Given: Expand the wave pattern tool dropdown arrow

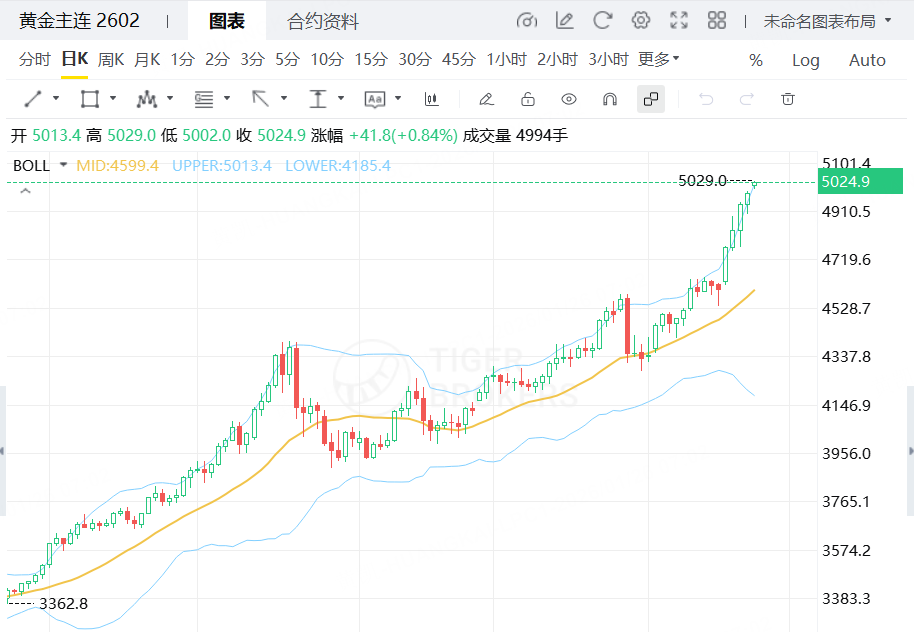Looking at the screenshot, I should click(170, 98).
